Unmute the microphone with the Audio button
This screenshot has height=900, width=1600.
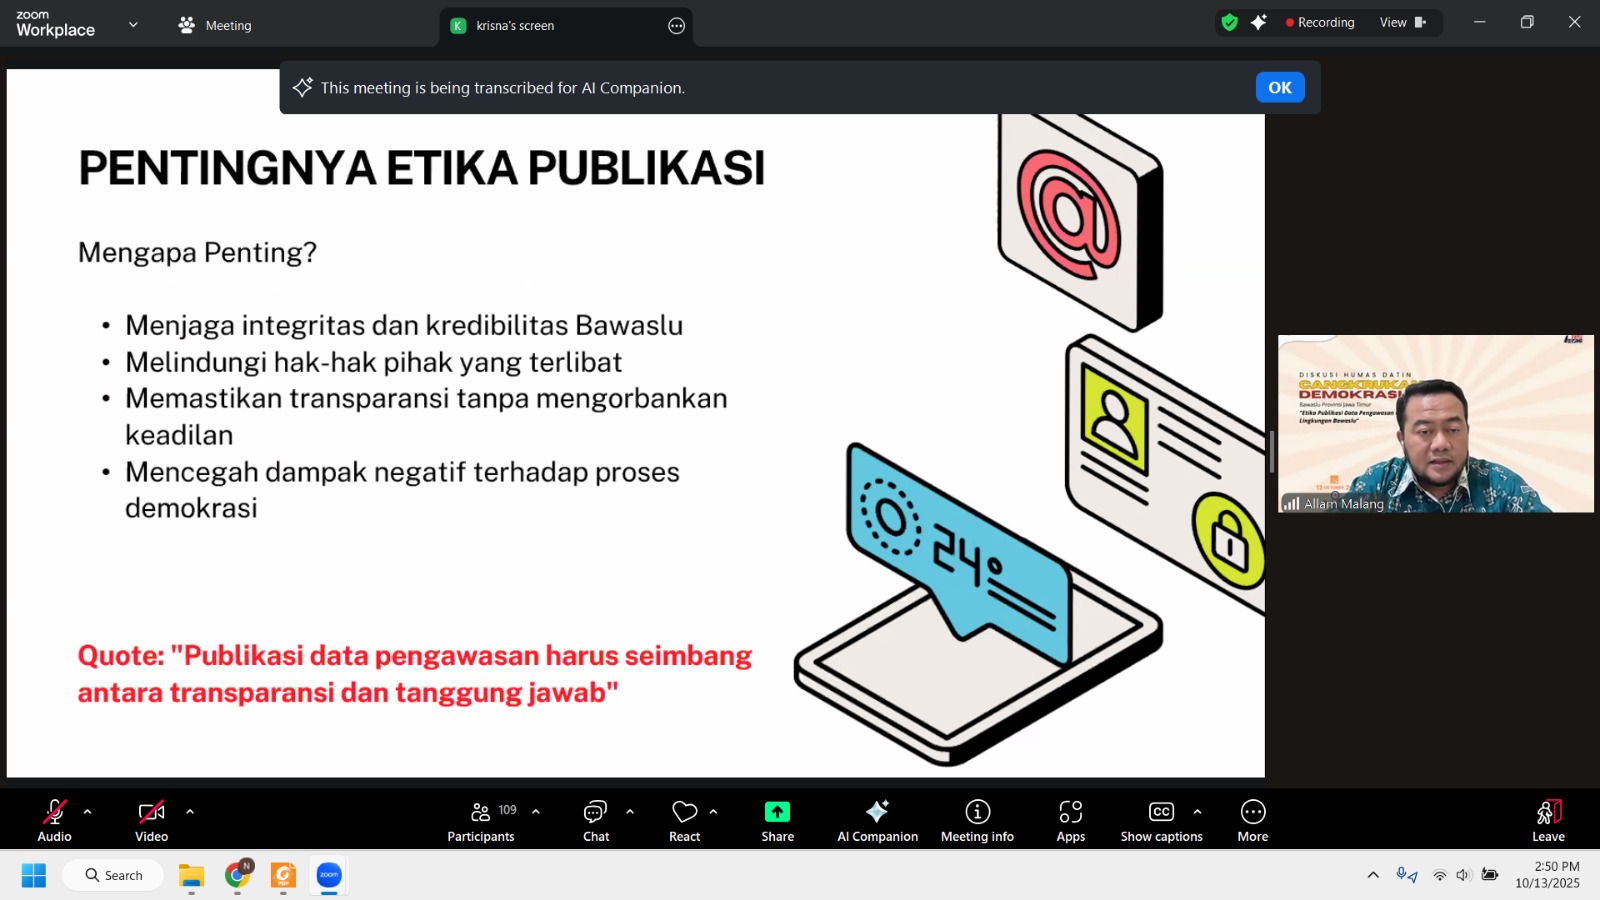[x=55, y=821]
